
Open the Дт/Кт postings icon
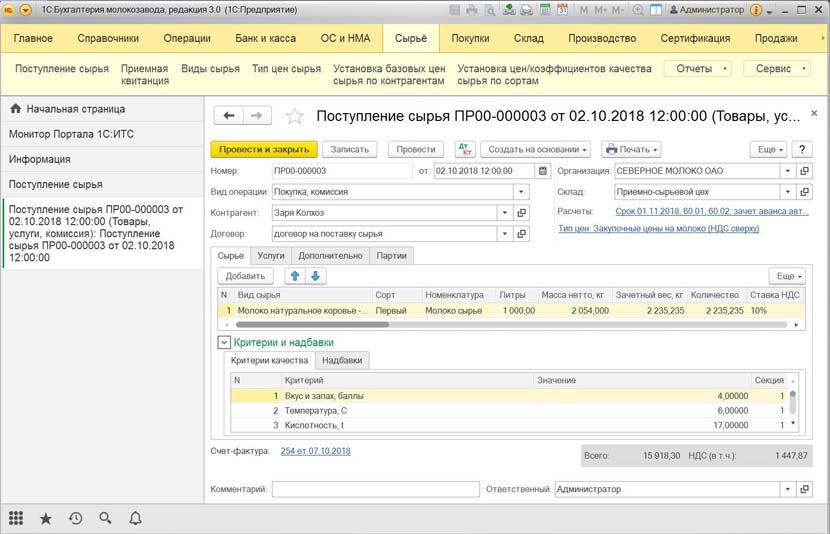pyautogui.click(x=464, y=149)
